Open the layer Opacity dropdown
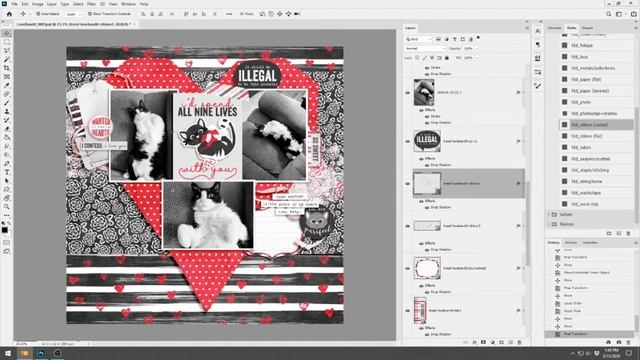This screenshot has height=360, width=640. [476, 49]
